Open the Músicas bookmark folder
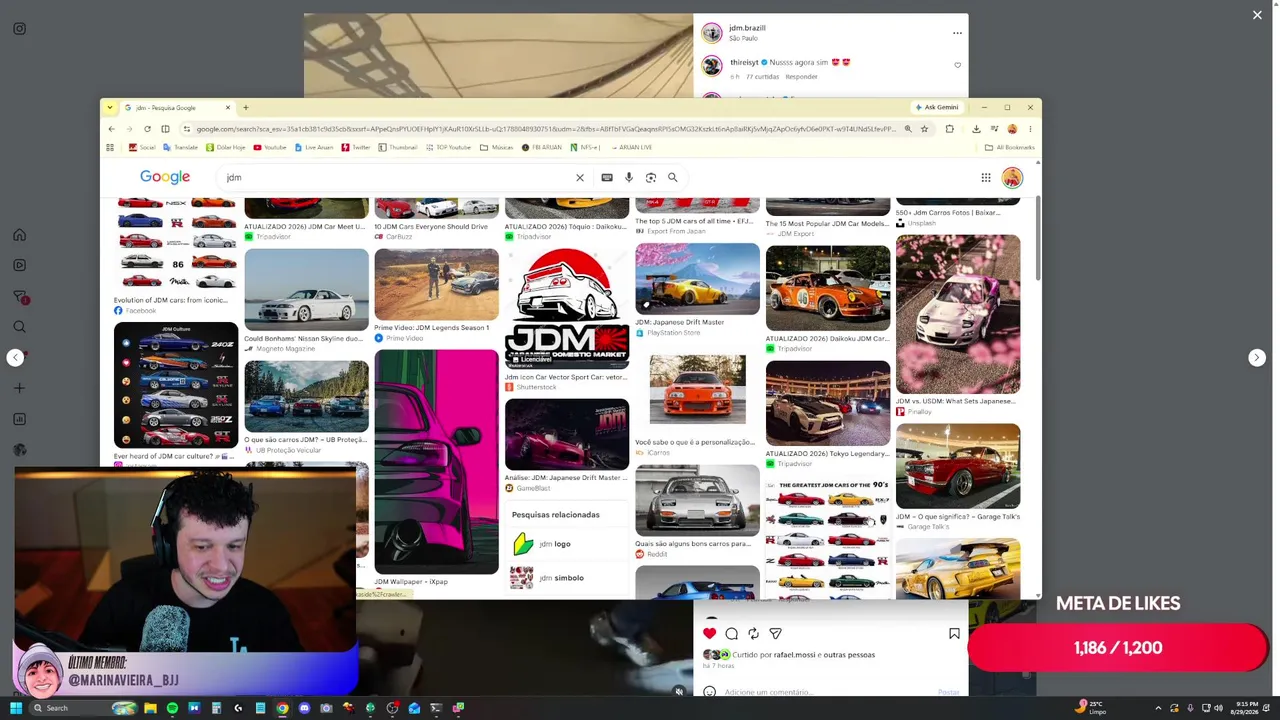Image resolution: width=1280 pixels, height=720 pixels. pos(497,147)
